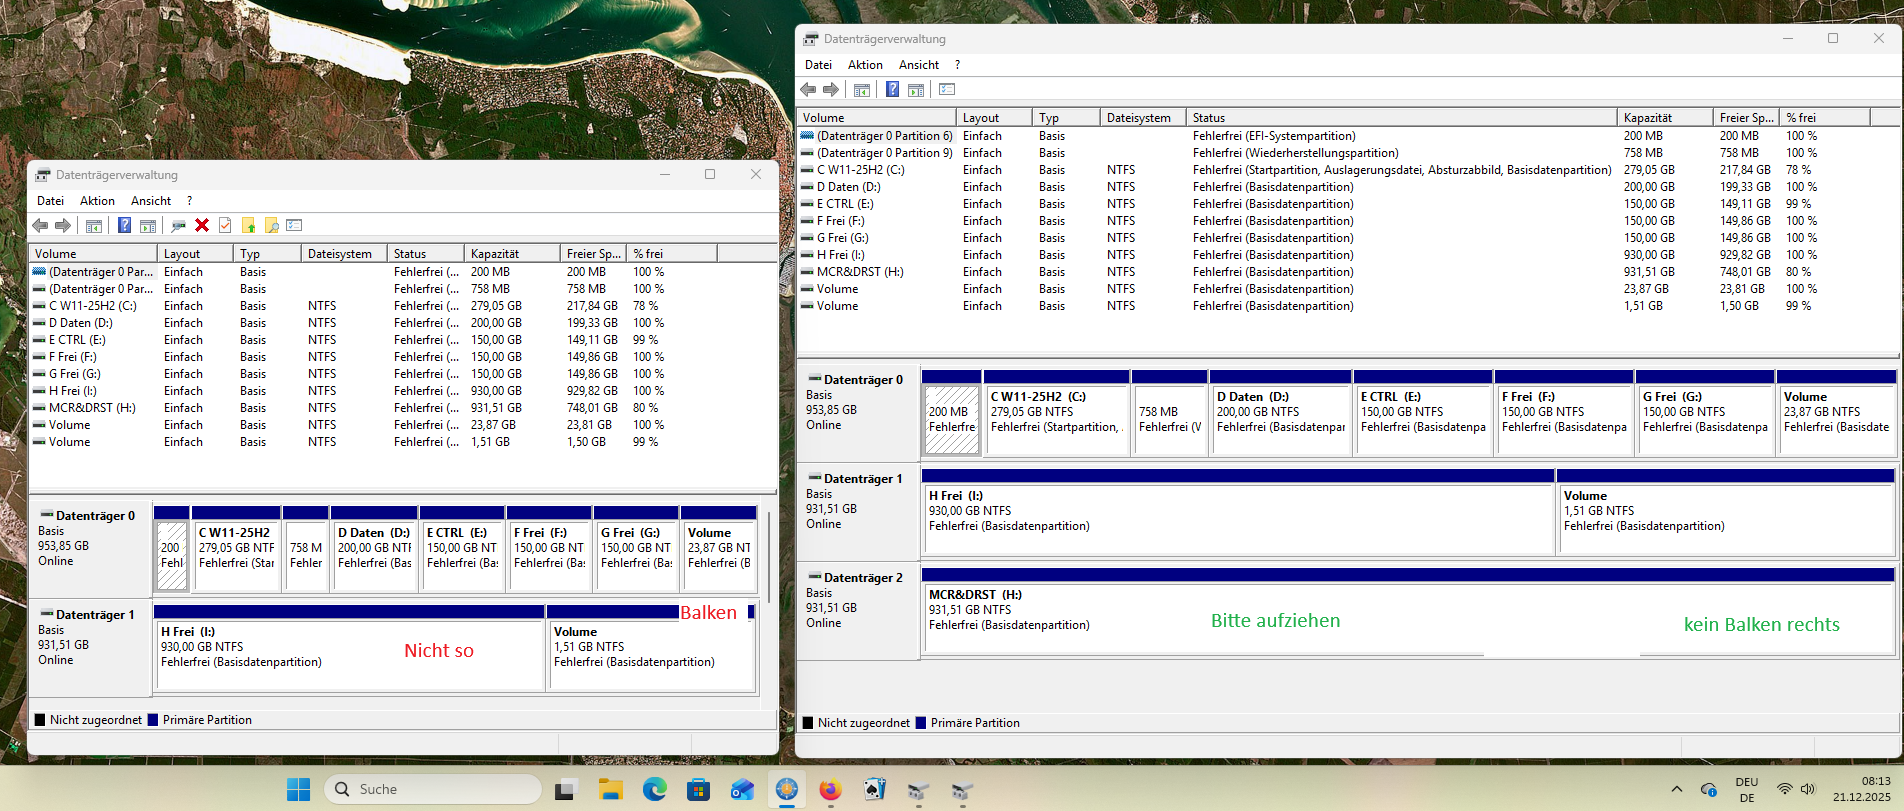The height and width of the screenshot is (811, 1904).
Task: Open Aktion menu in the larger window
Action: tap(865, 65)
